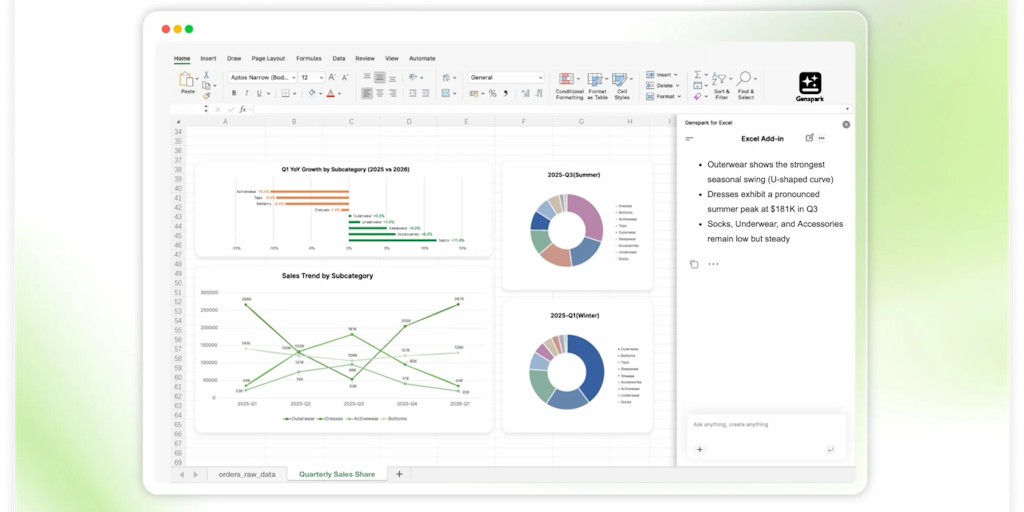Screen dimensions: 1024x512
Task: Click the send arrow in chat box
Action: [x=830, y=449]
